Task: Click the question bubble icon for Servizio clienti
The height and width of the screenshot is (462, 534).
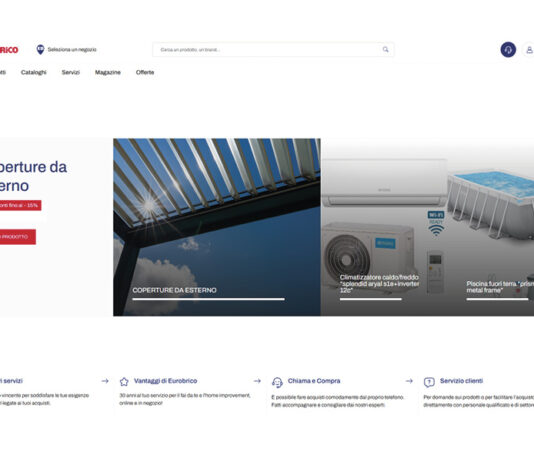Action: click(x=429, y=382)
